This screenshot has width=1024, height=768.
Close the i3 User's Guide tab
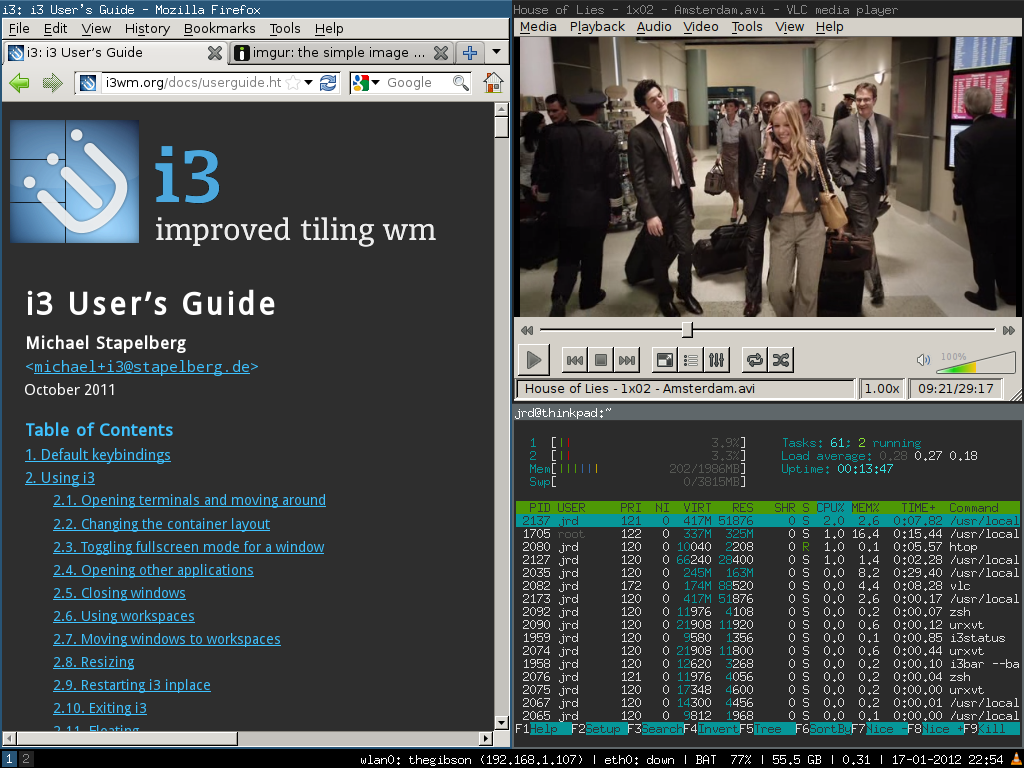214,53
